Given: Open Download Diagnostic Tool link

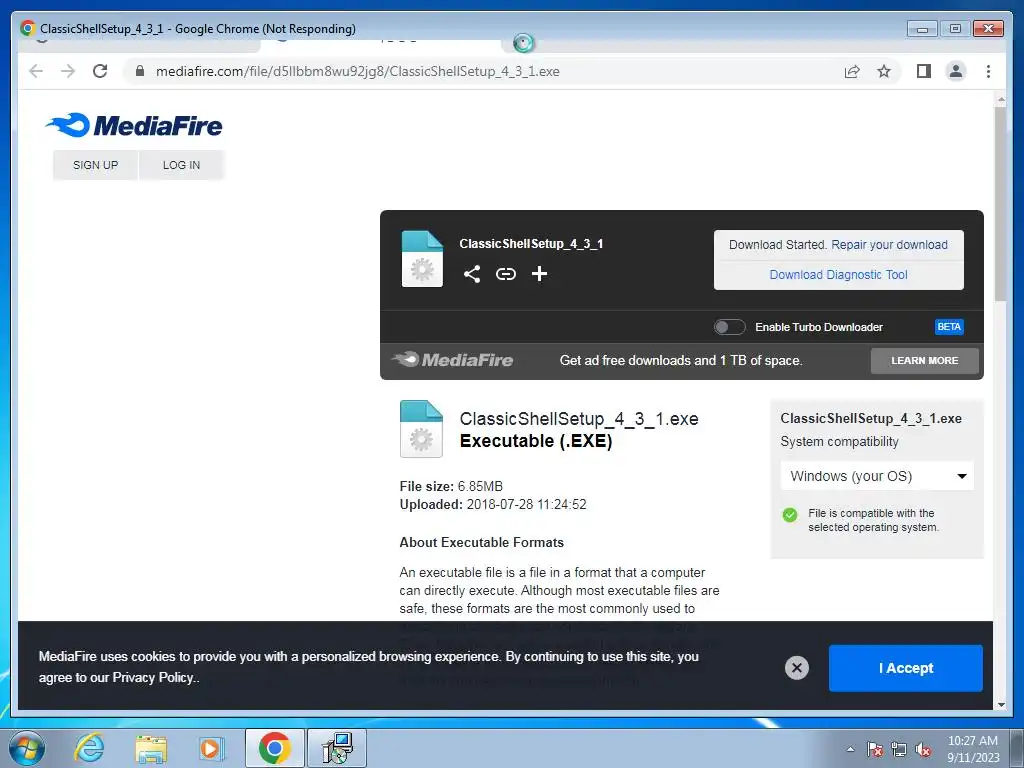Looking at the screenshot, I should coord(839,275).
